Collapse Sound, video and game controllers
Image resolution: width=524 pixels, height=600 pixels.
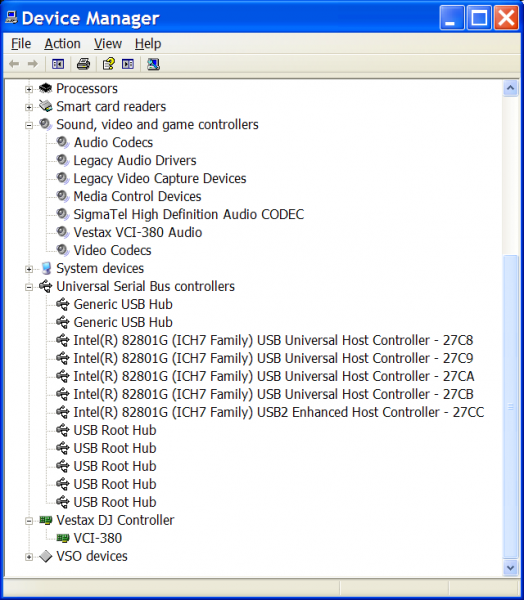(x=29, y=125)
